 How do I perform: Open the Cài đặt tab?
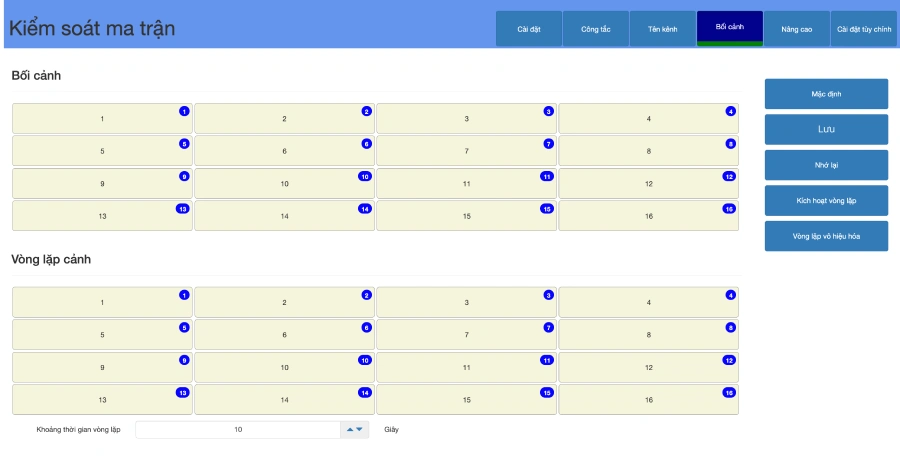tap(529, 29)
